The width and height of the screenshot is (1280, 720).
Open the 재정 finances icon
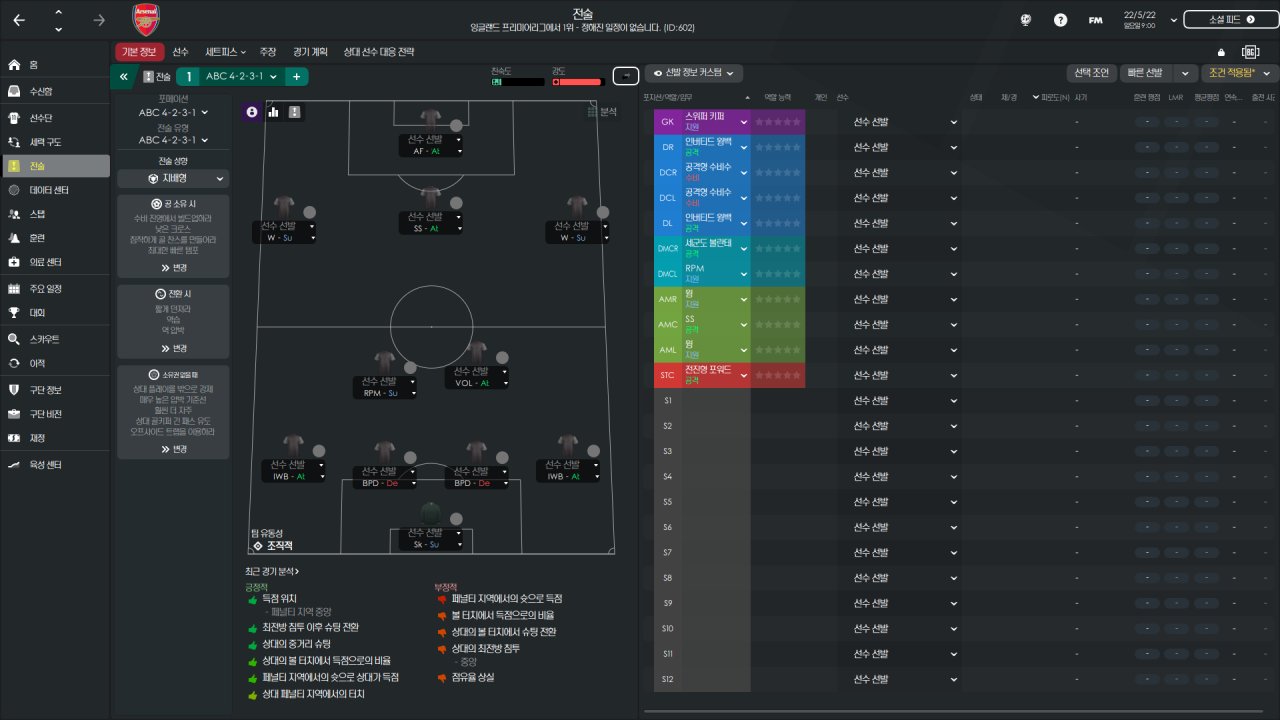14,438
